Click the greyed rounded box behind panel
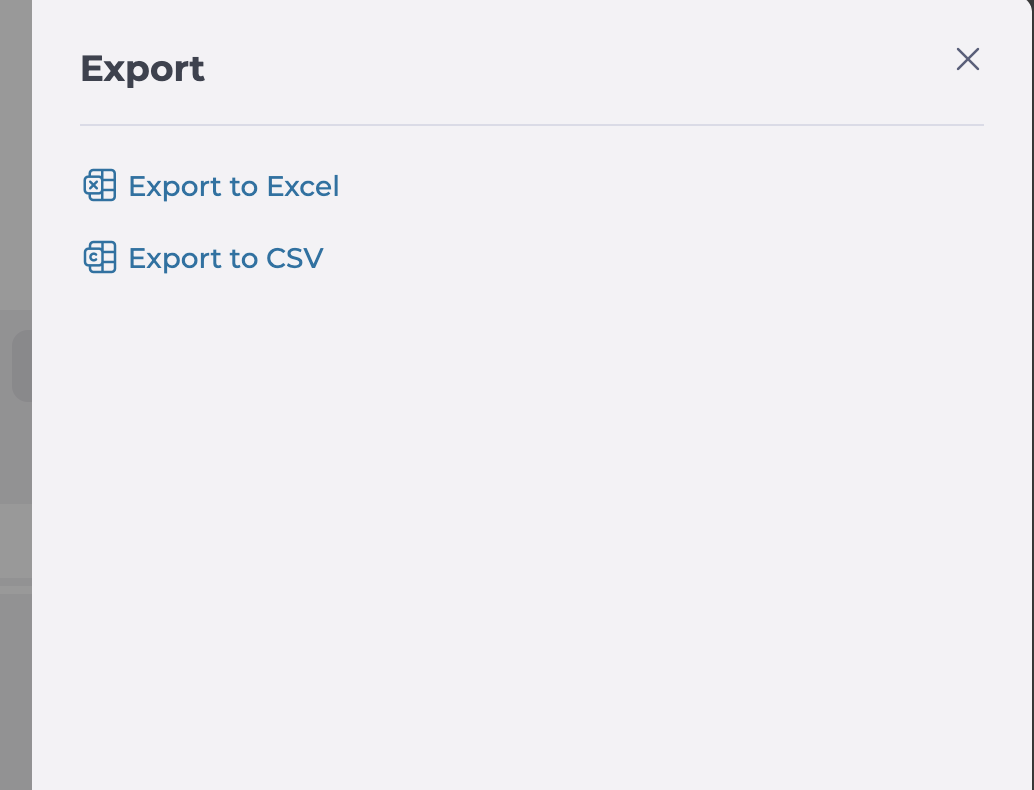 coord(22,366)
